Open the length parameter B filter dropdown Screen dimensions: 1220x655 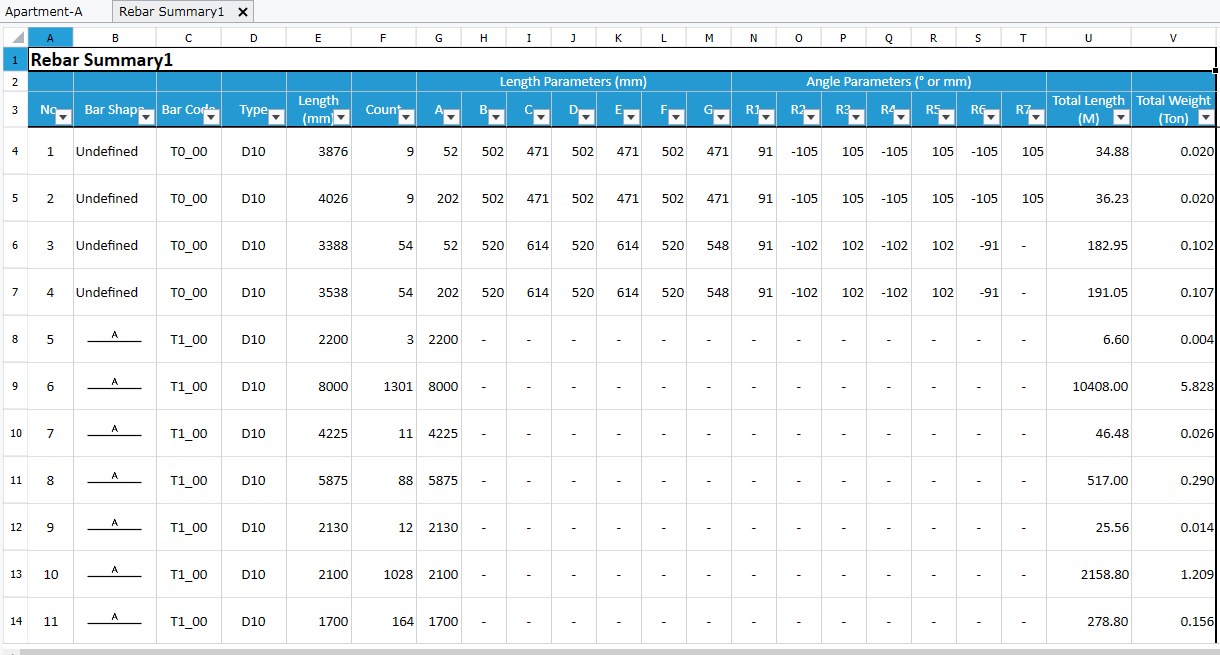coord(496,117)
